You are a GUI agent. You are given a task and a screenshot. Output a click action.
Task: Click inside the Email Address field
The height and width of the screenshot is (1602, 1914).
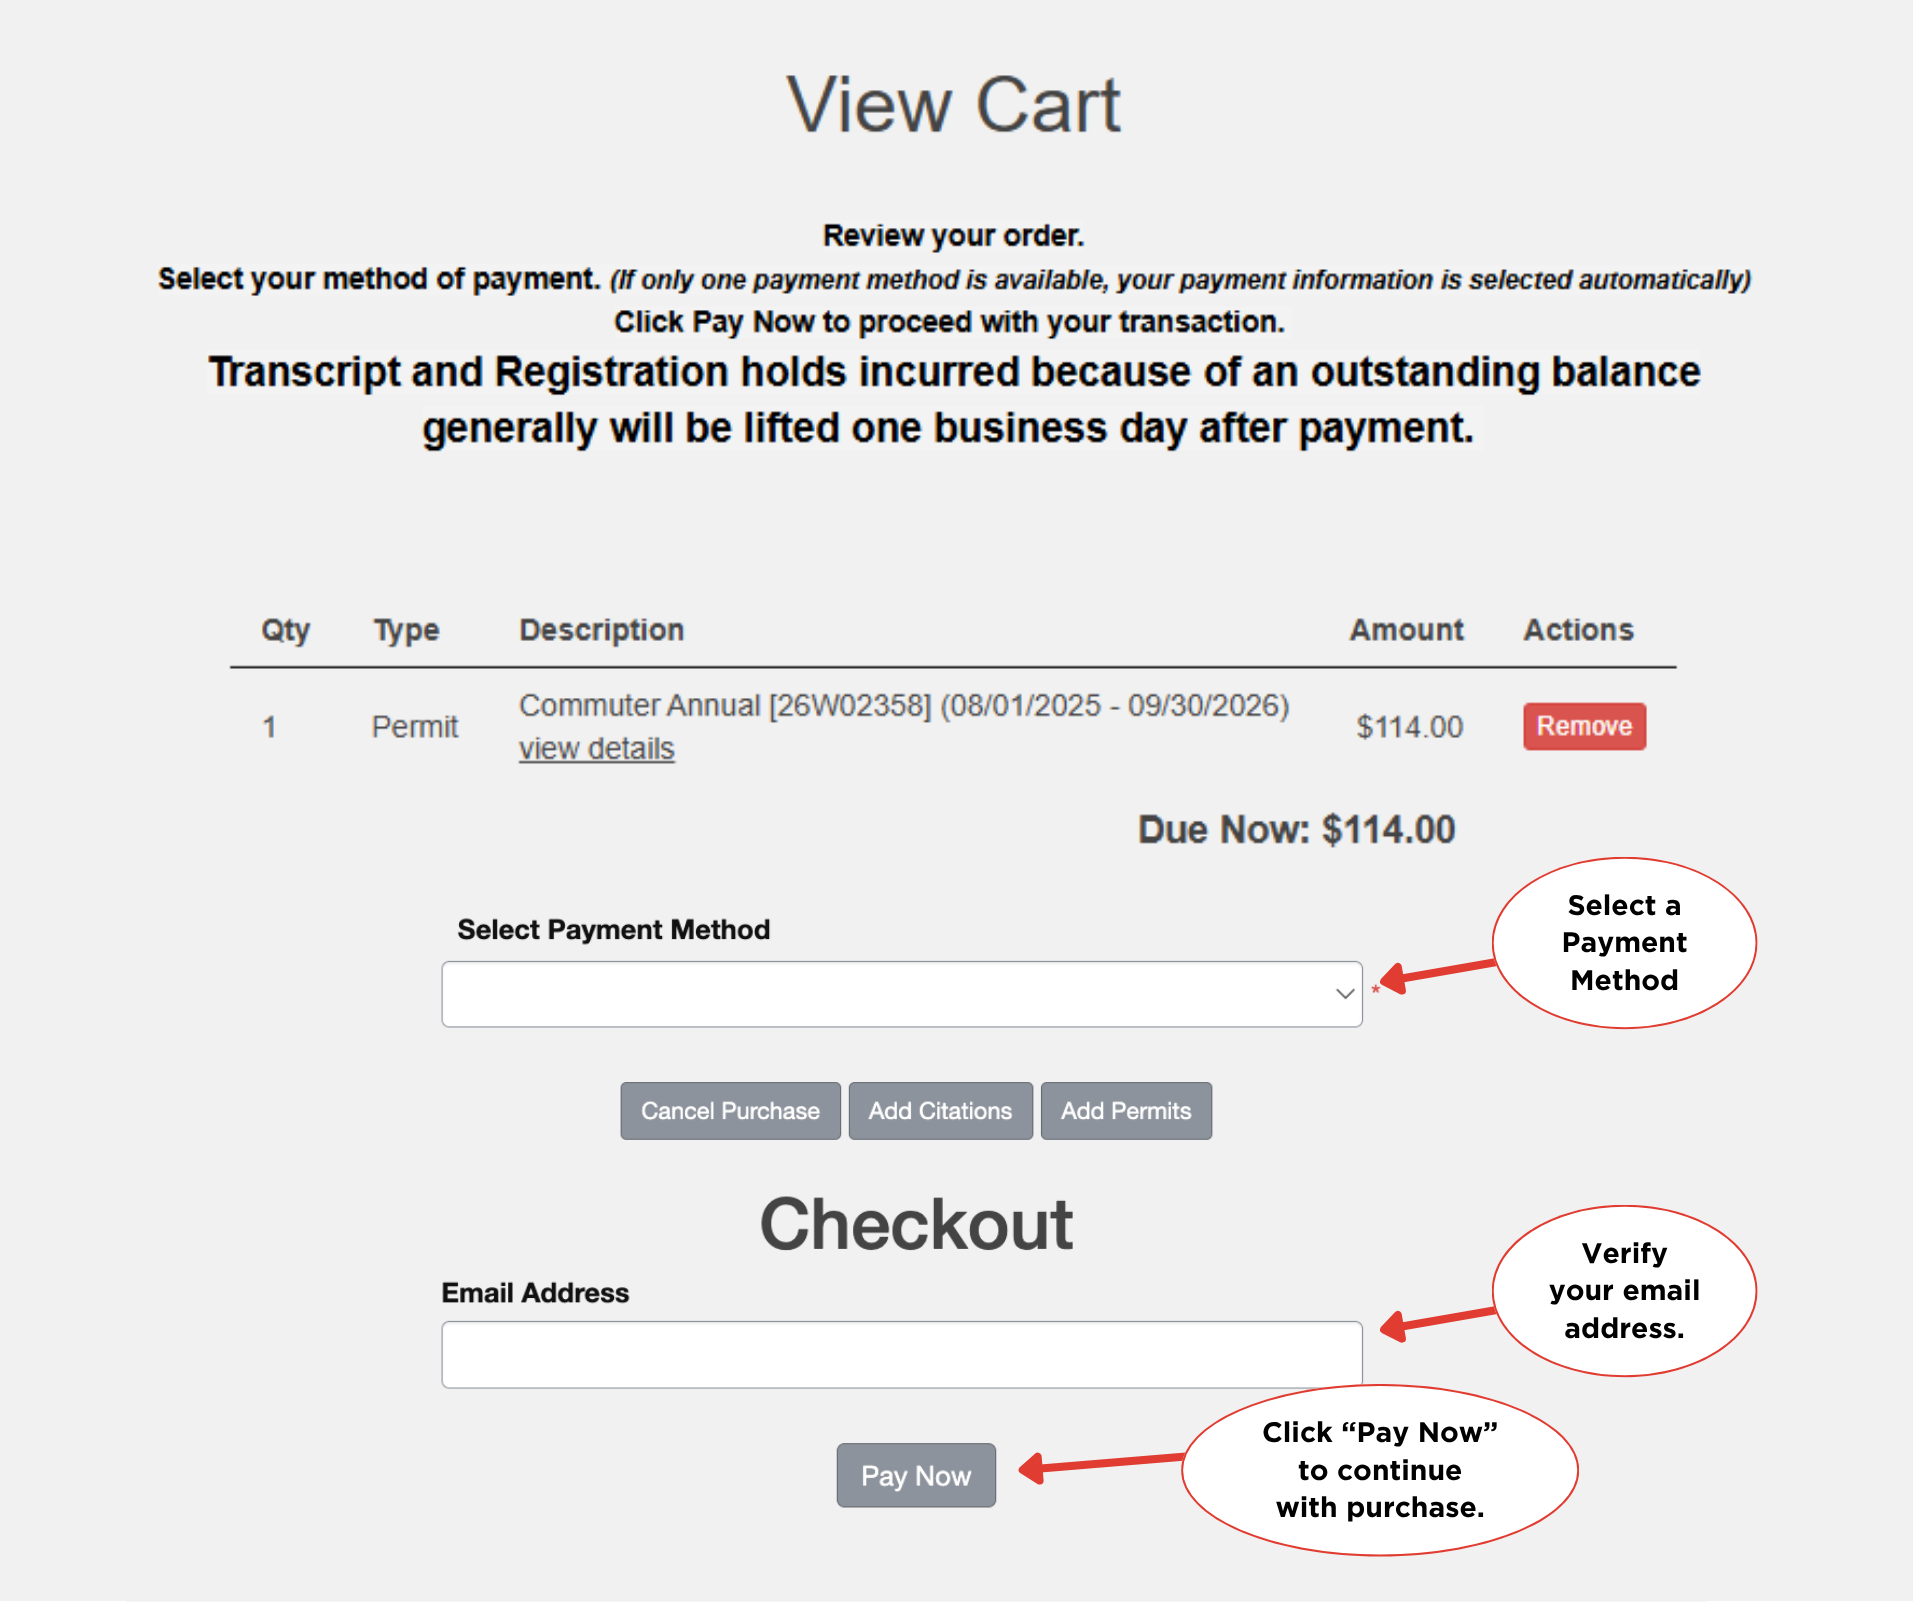(900, 1354)
